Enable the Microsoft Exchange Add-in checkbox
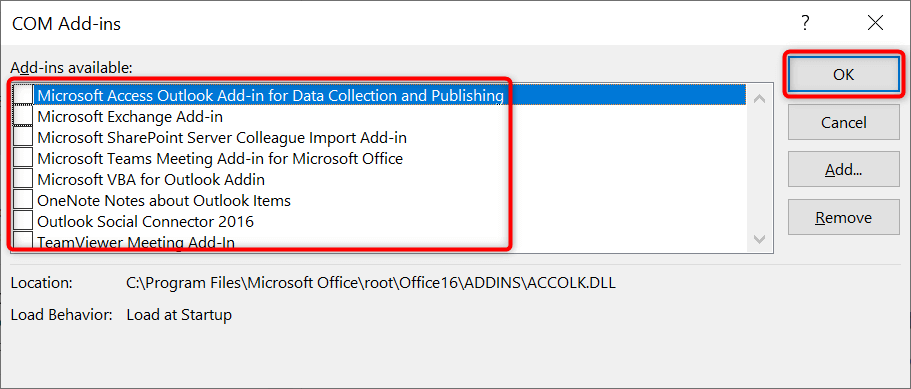The image size is (911, 389). click(23, 116)
